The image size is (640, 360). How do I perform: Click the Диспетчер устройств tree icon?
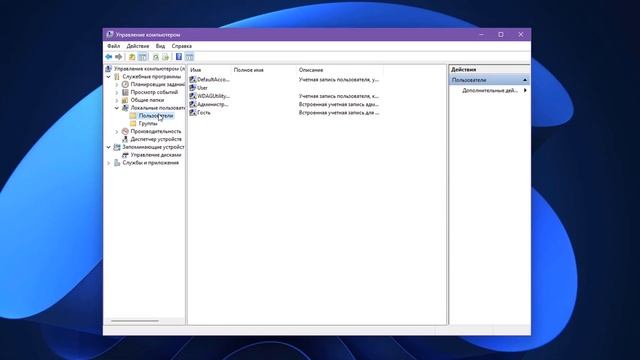125,139
